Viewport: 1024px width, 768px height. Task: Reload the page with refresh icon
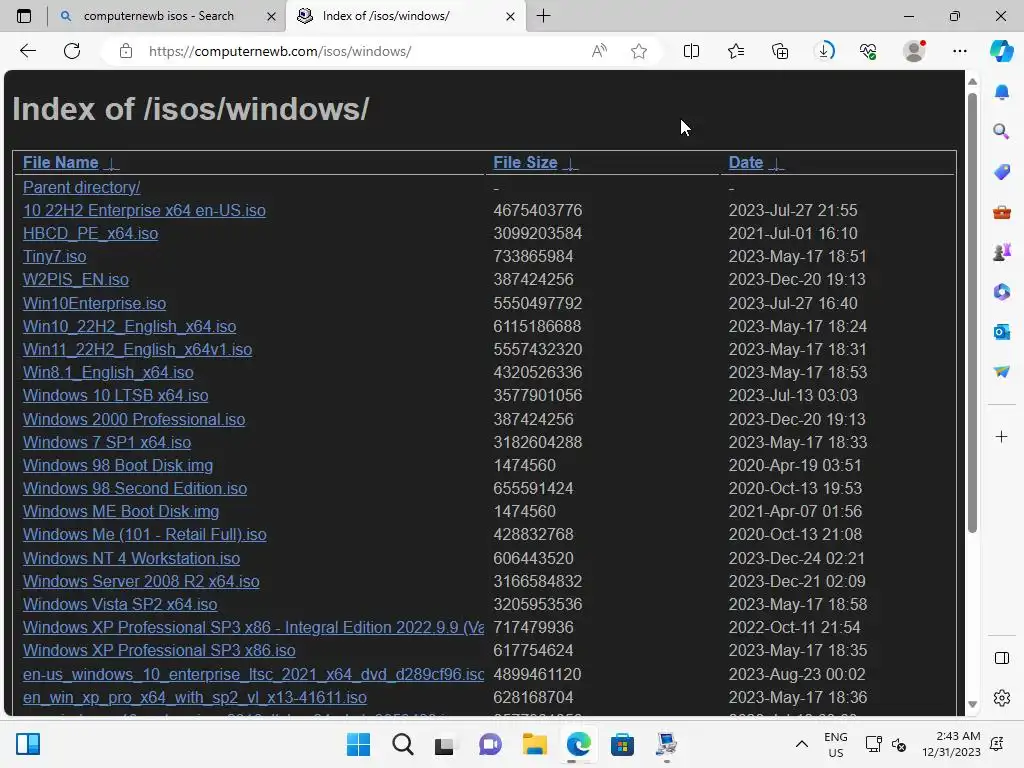(x=72, y=51)
